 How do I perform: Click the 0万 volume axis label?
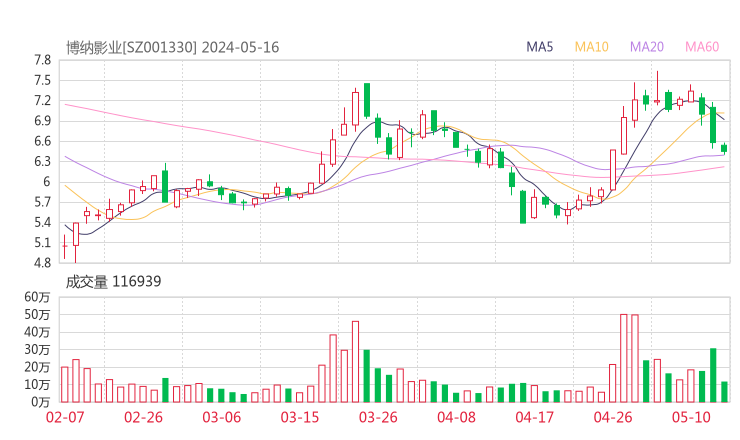click(40, 402)
